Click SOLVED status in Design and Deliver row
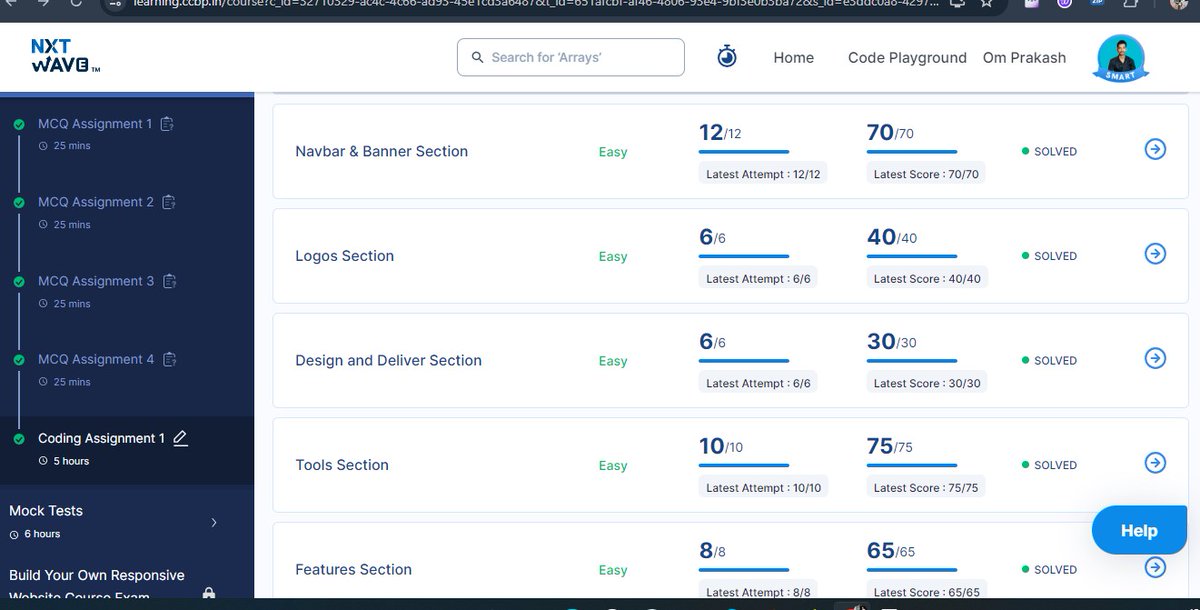 tap(1050, 361)
